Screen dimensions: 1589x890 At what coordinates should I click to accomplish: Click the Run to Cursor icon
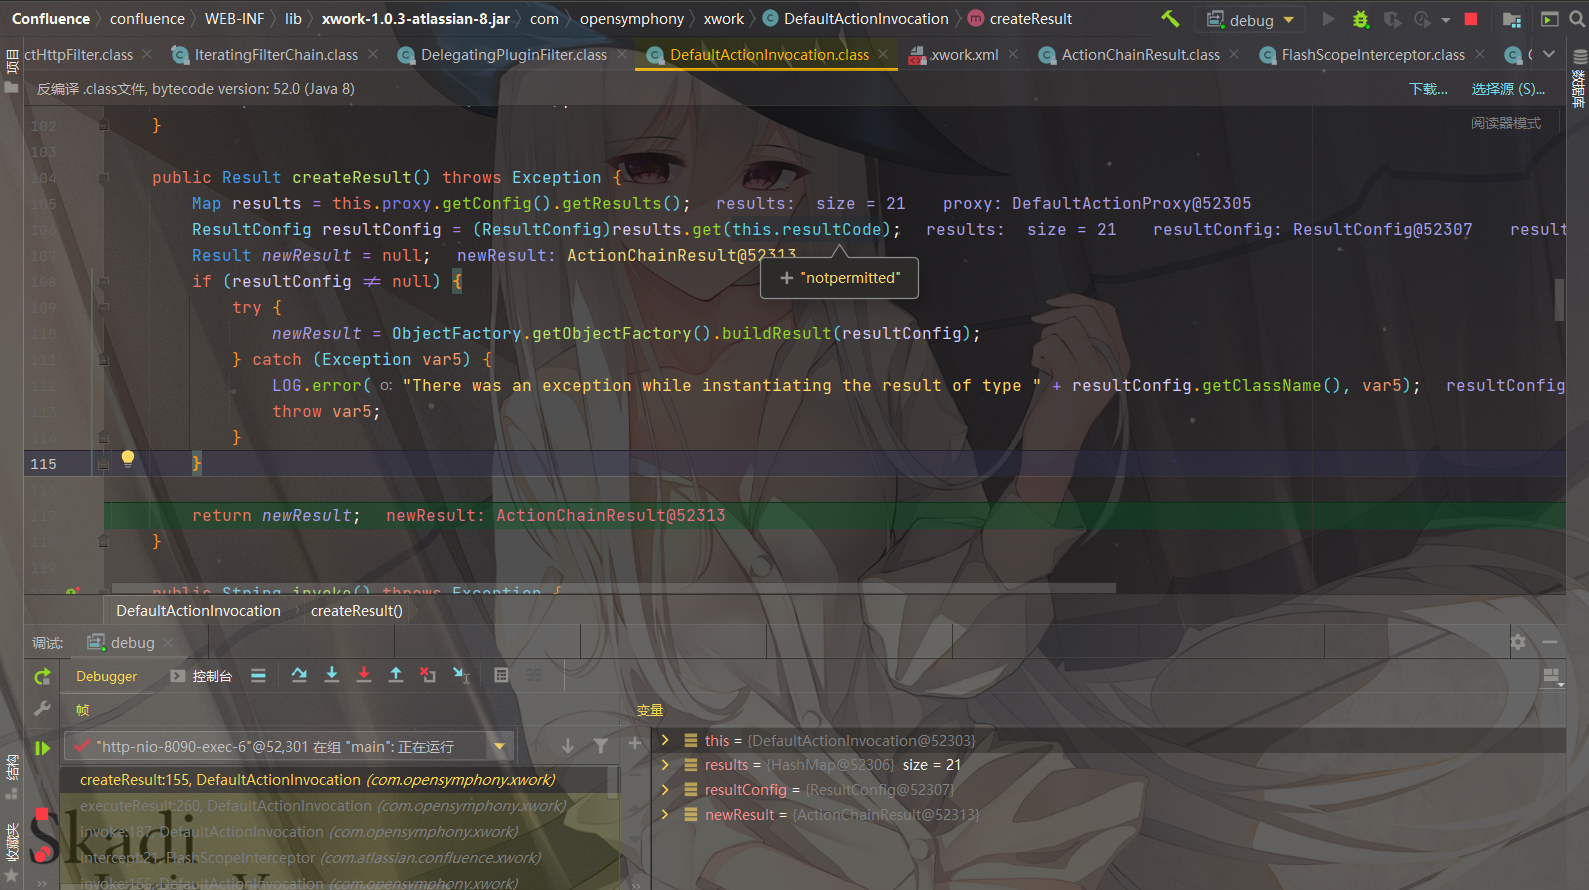pos(461,675)
